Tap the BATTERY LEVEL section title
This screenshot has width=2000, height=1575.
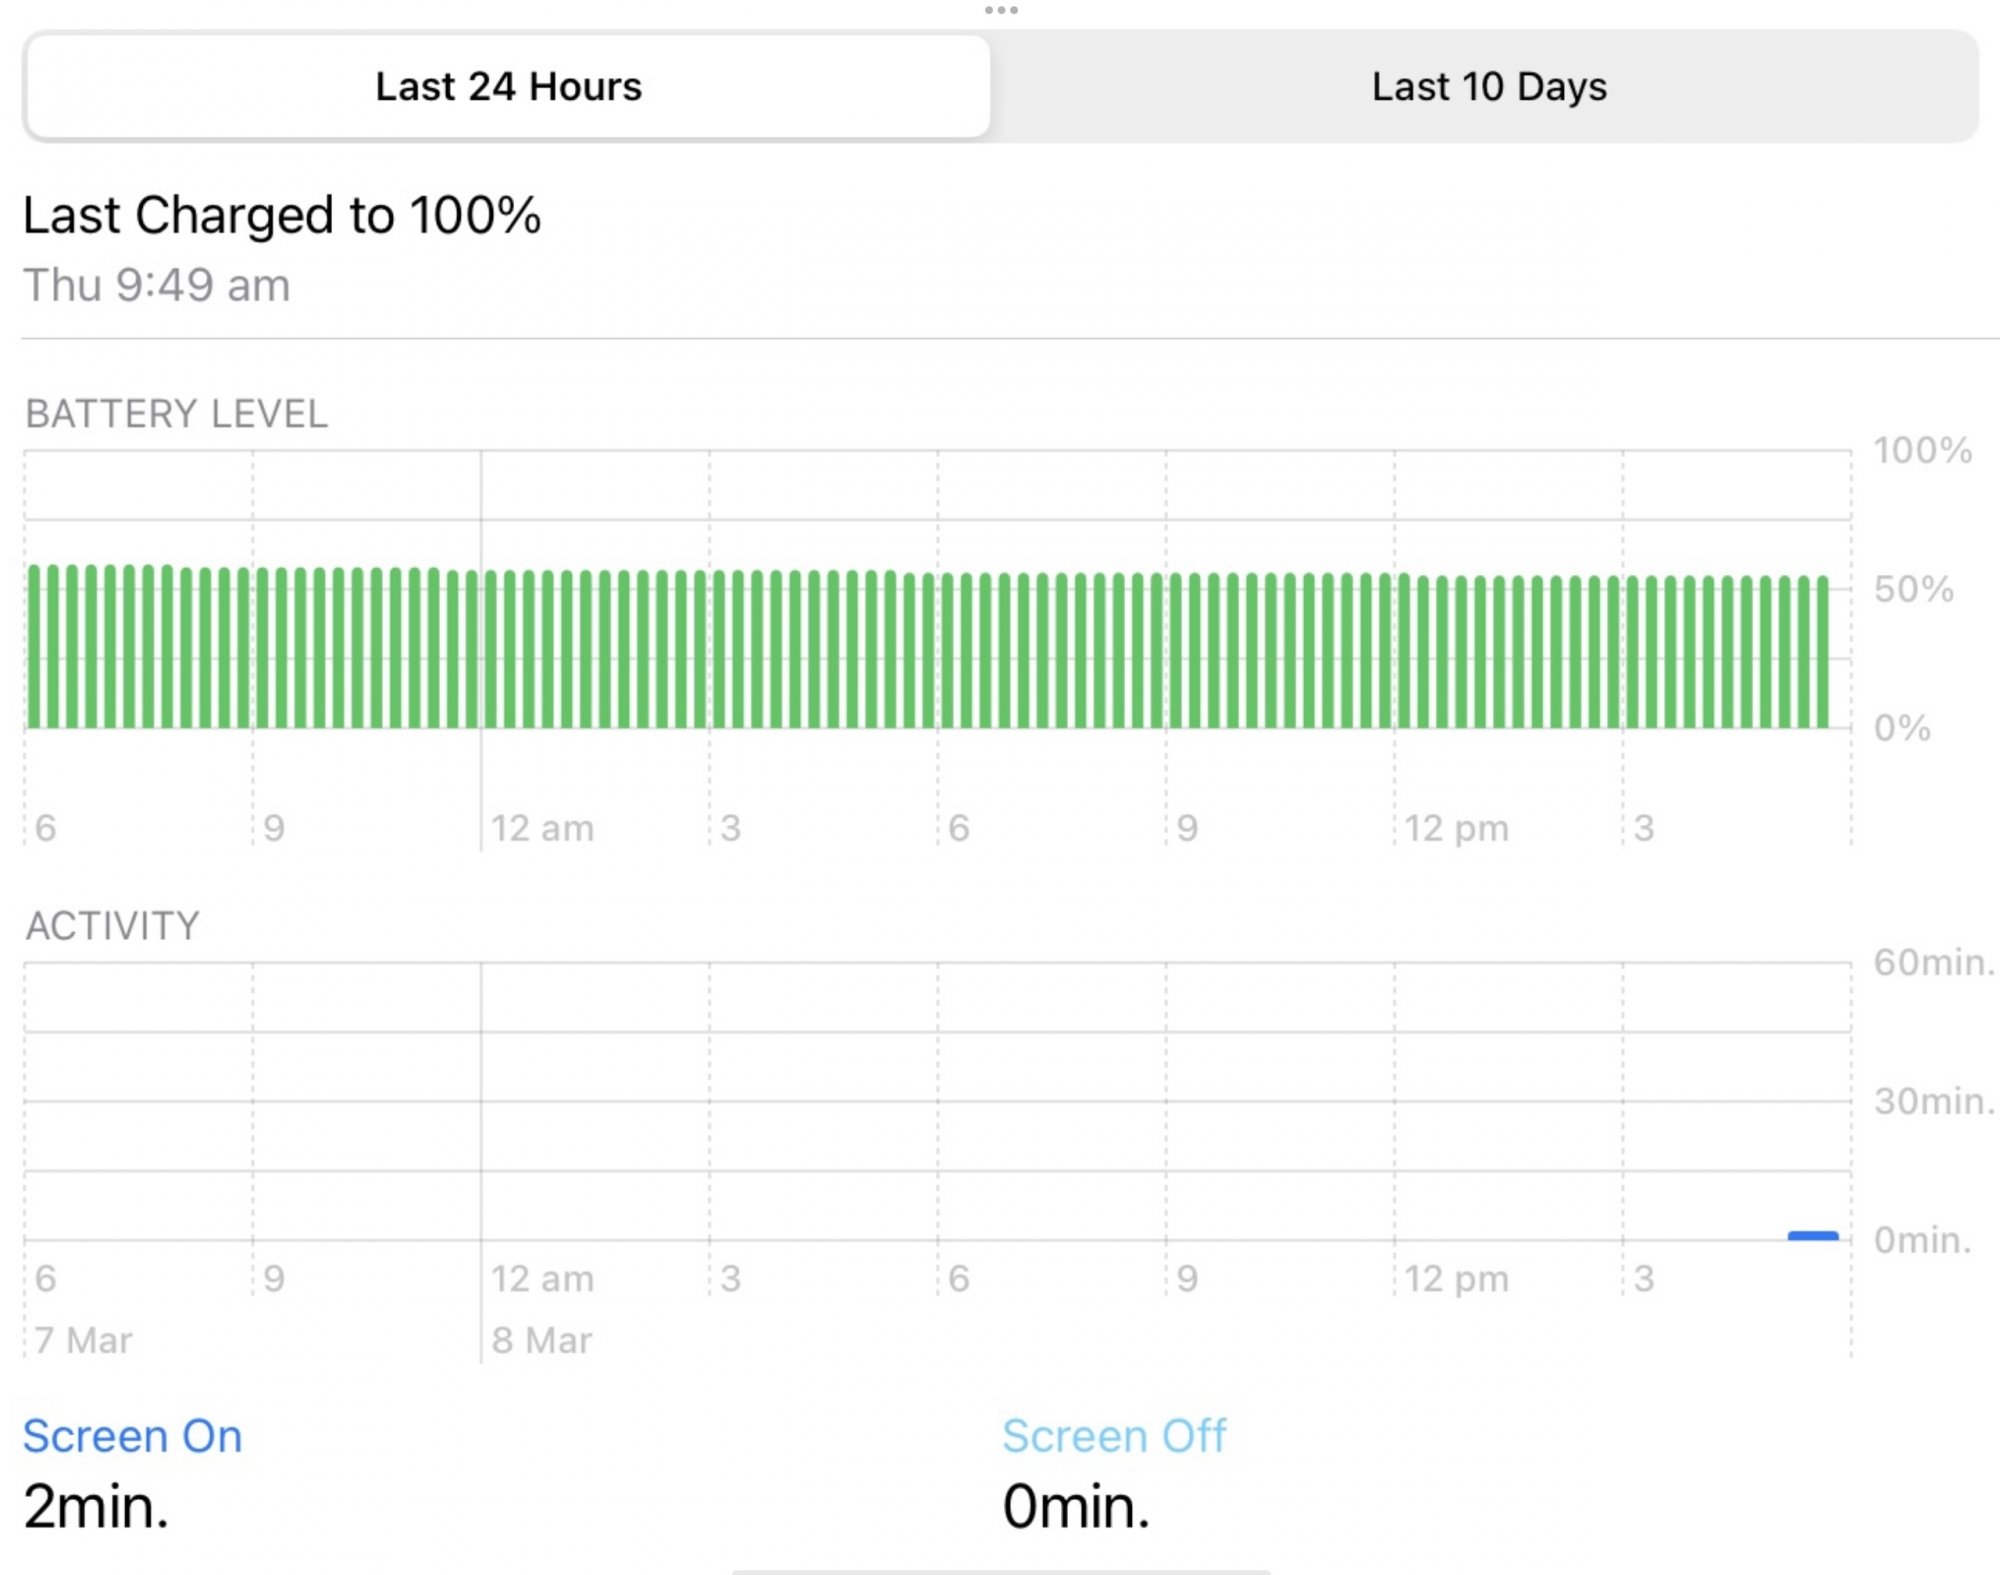pyautogui.click(x=176, y=414)
